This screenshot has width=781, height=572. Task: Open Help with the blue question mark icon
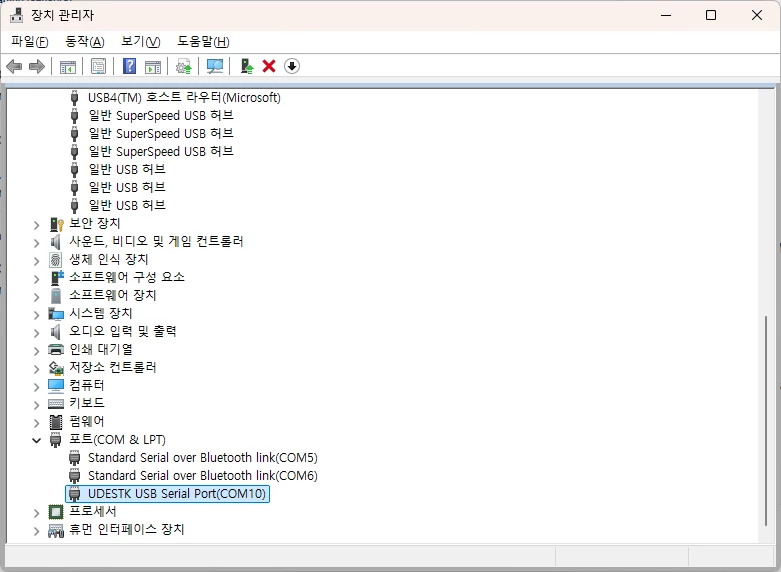point(129,66)
